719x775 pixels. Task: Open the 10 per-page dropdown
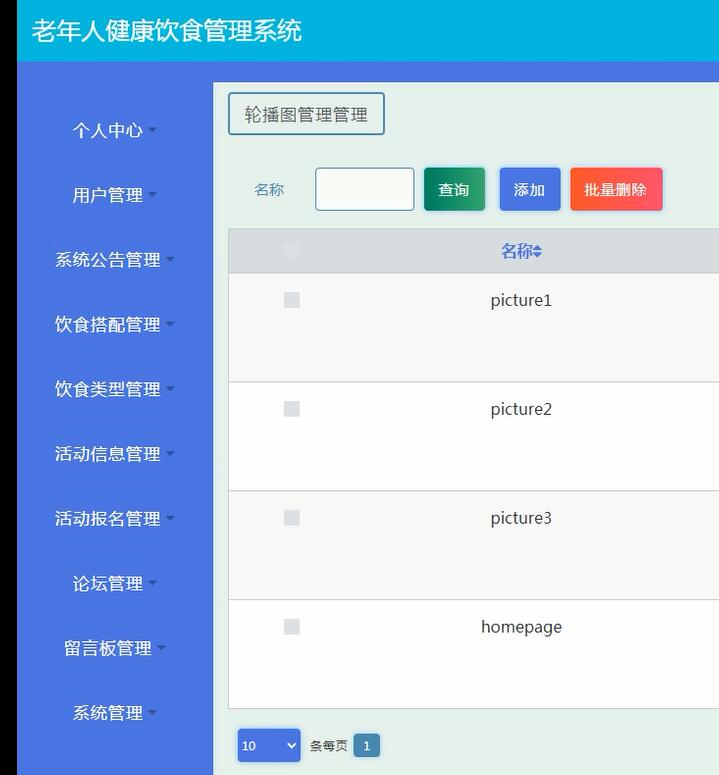coord(269,745)
